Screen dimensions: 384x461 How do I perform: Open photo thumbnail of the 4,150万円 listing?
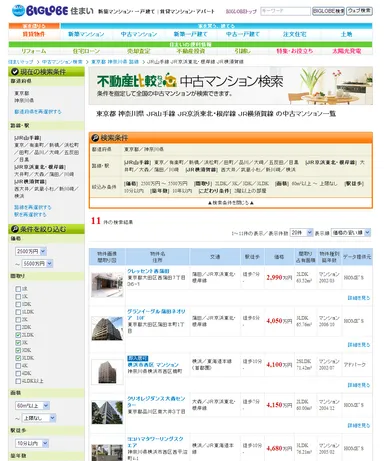pos(107,412)
